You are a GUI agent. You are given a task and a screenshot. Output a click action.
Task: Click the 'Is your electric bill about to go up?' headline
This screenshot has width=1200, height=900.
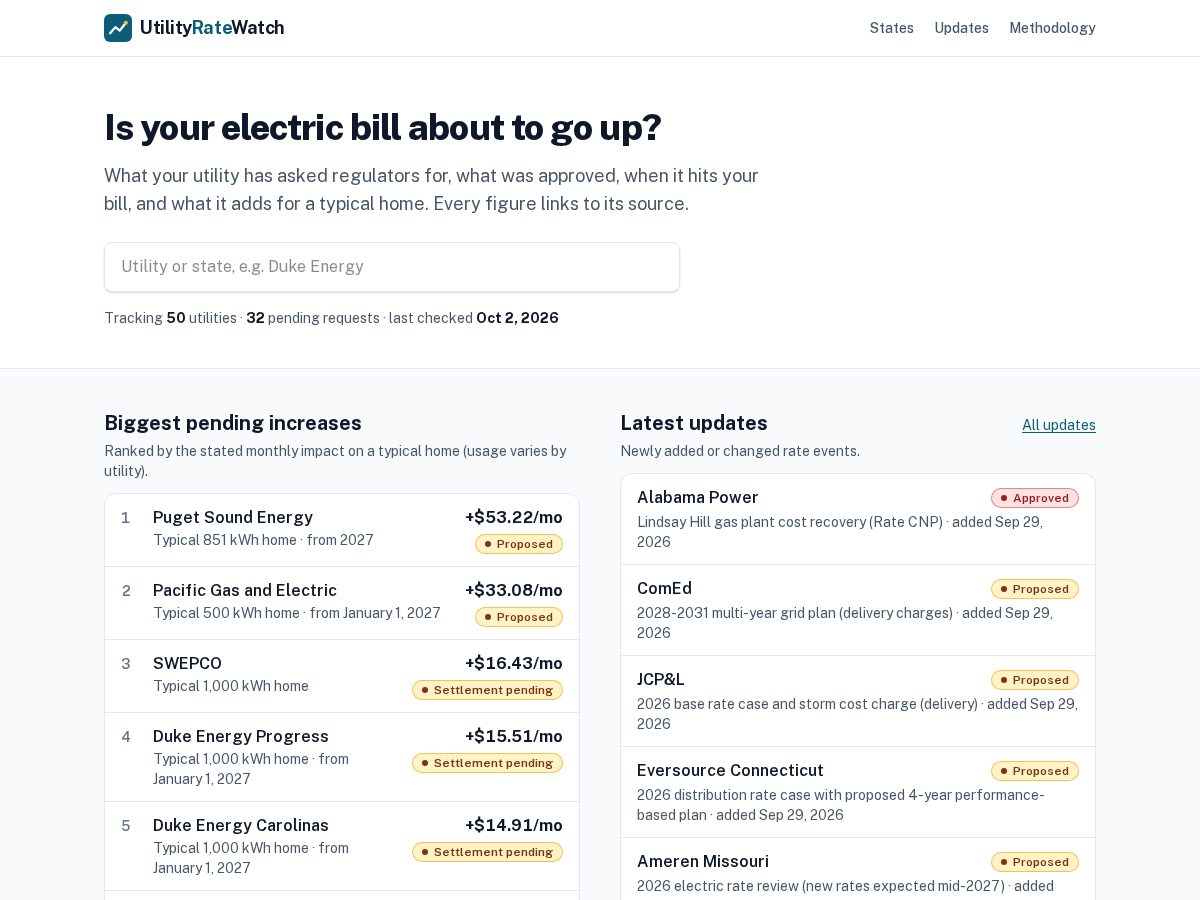(x=383, y=128)
